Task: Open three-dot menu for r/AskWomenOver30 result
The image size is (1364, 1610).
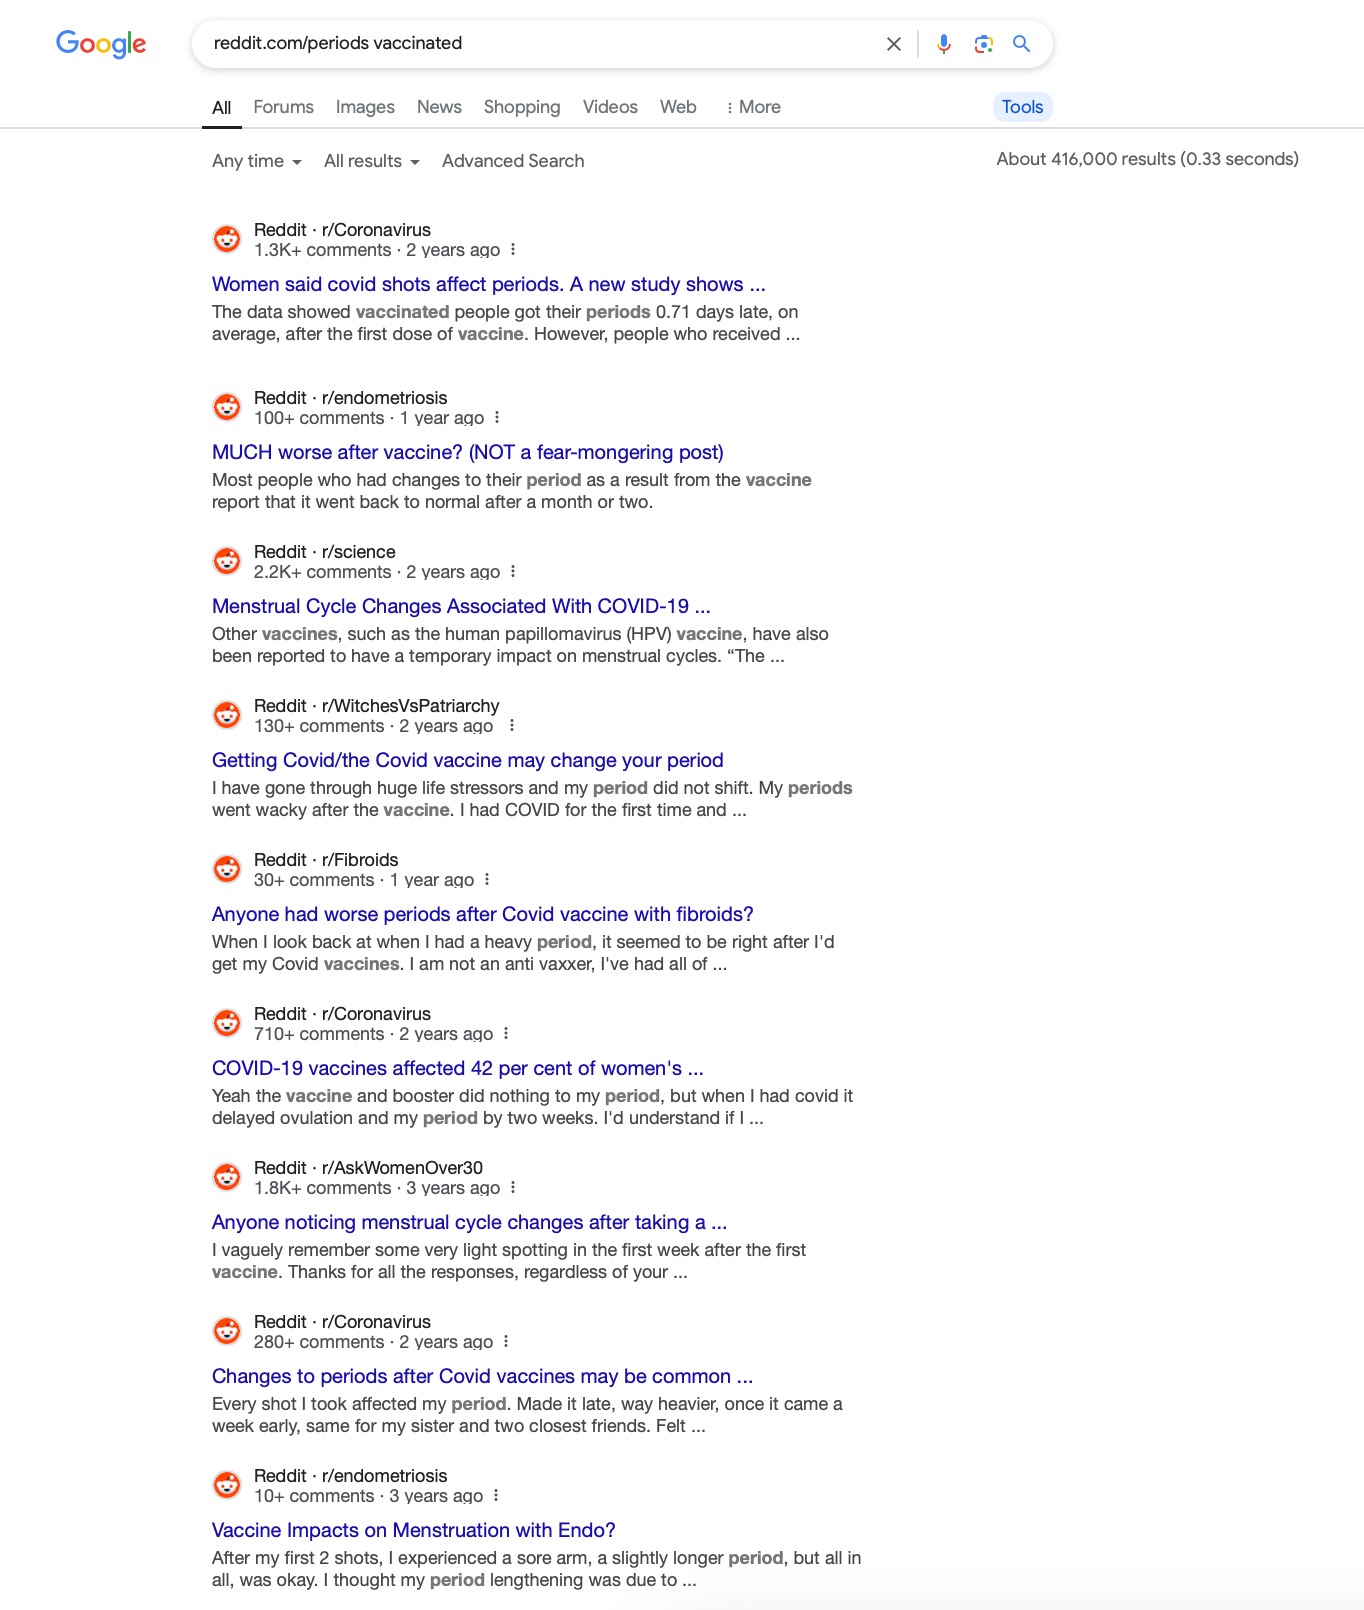Action: pyautogui.click(x=513, y=1188)
